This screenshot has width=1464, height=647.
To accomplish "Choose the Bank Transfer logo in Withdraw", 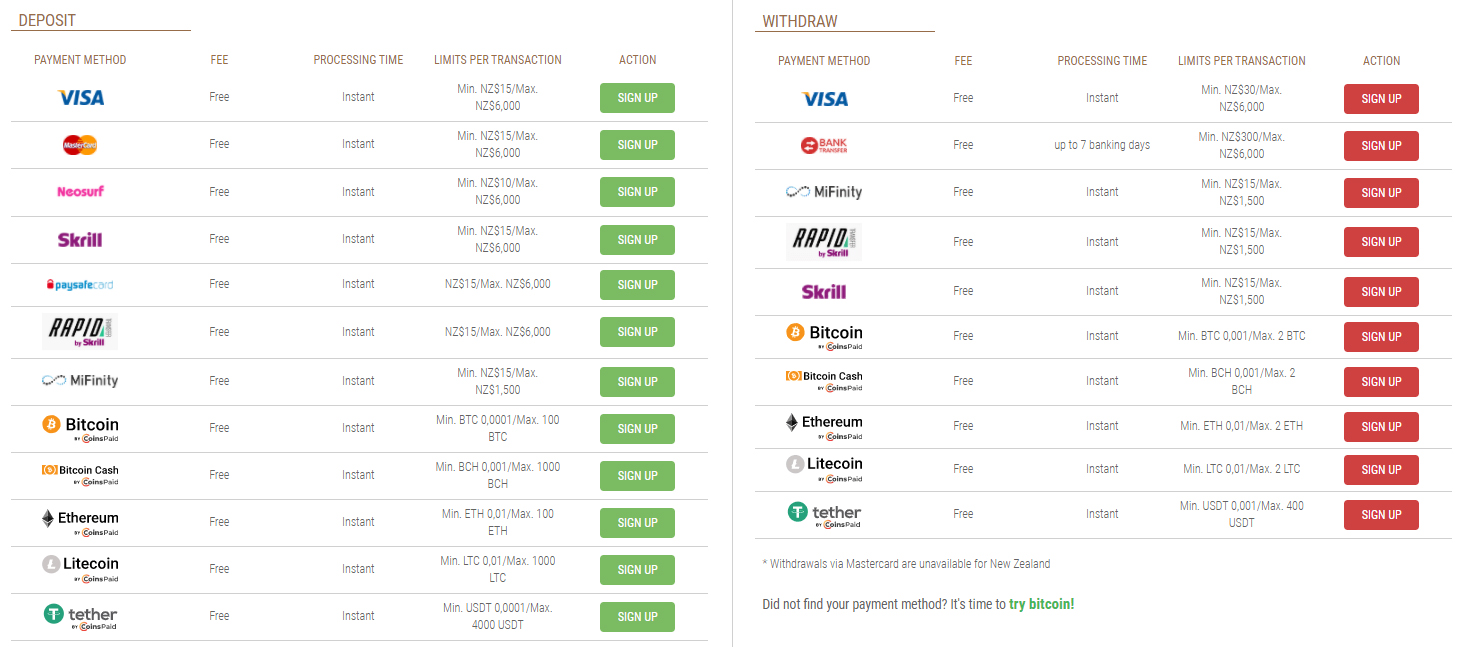I will tap(824, 146).
